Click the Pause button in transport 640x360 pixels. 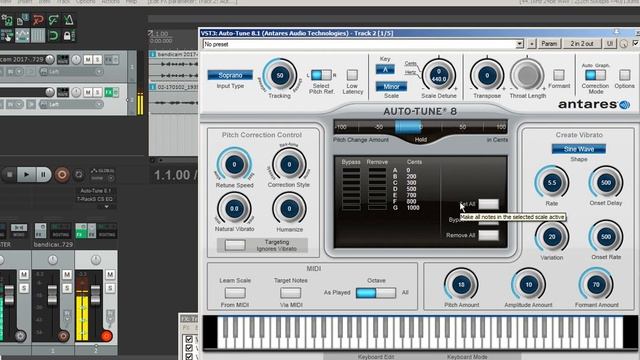point(43,175)
